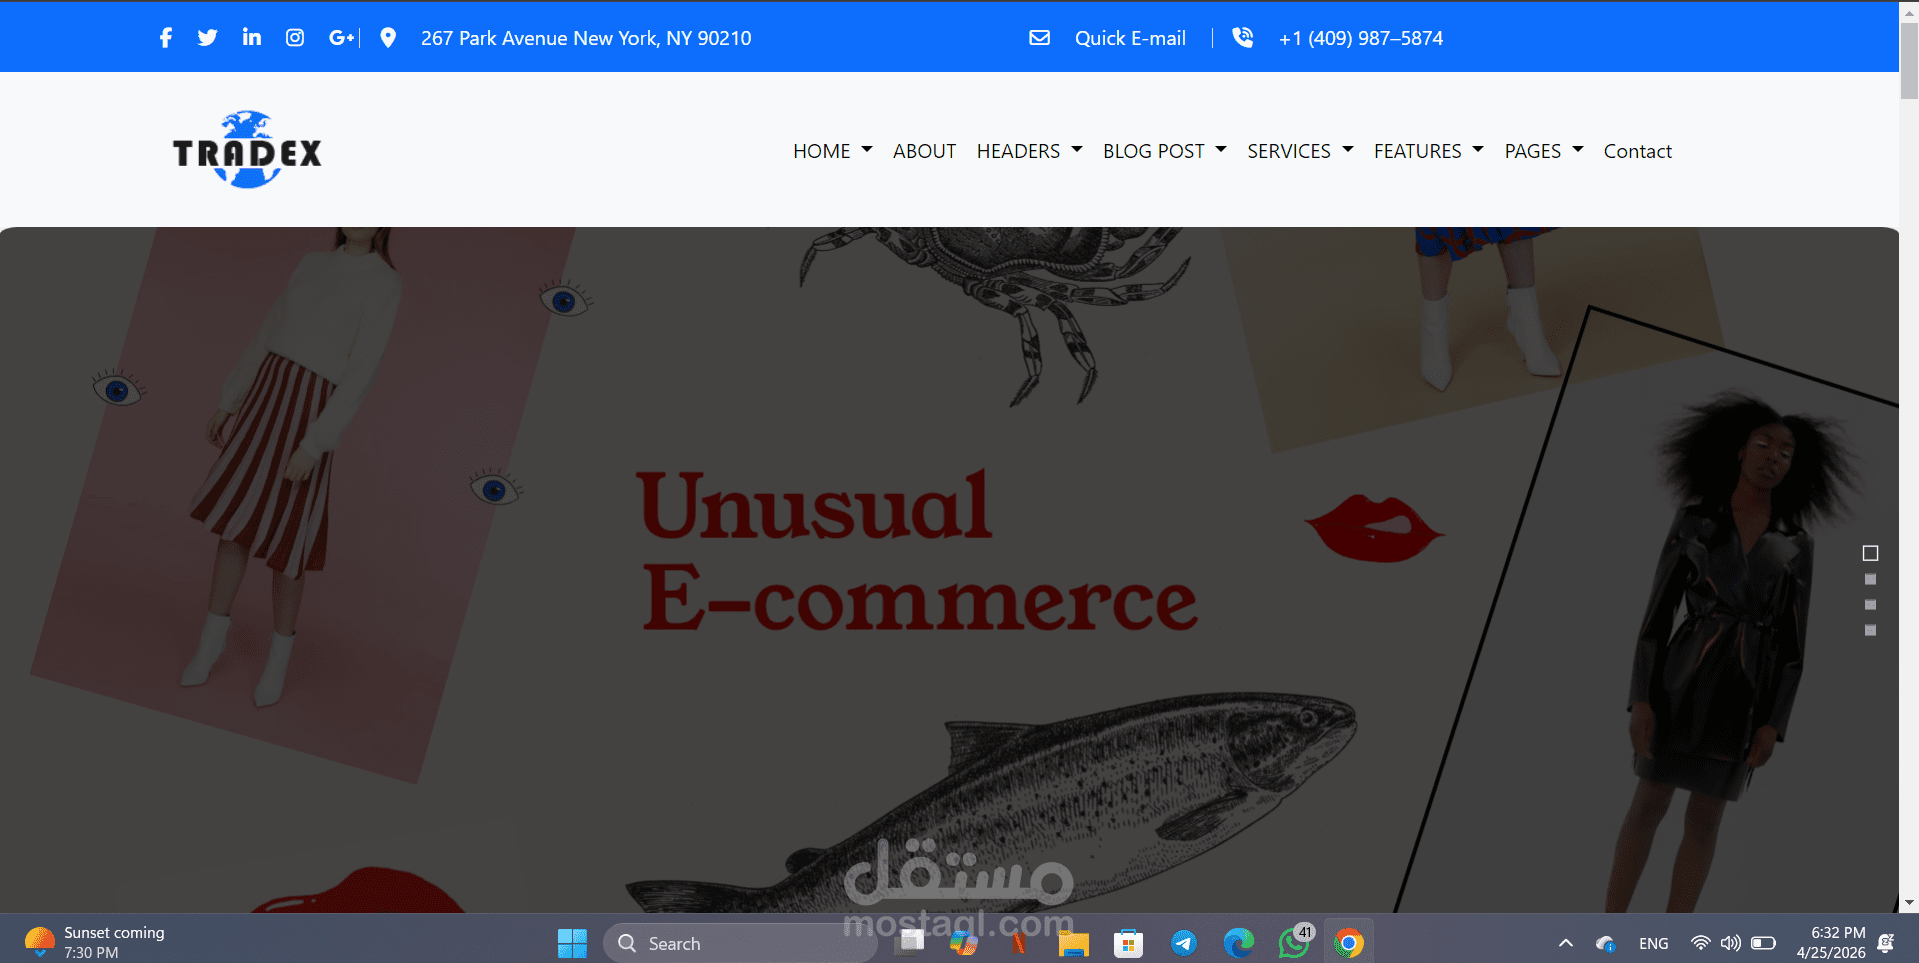Expand the BLOG POST dropdown
The image size is (1919, 963).
click(1165, 151)
